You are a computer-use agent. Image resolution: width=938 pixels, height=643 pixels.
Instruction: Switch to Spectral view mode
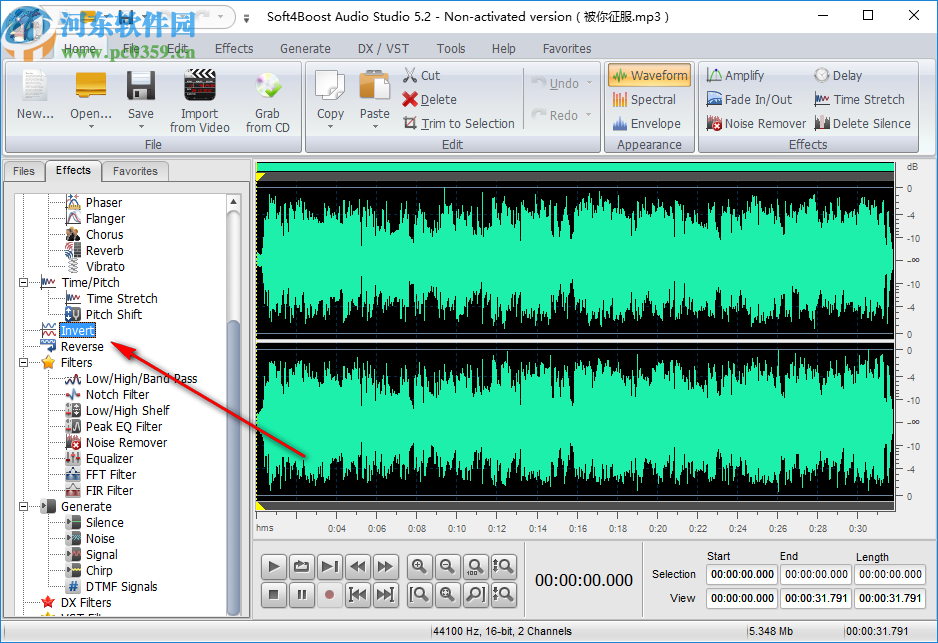tap(648, 99)
